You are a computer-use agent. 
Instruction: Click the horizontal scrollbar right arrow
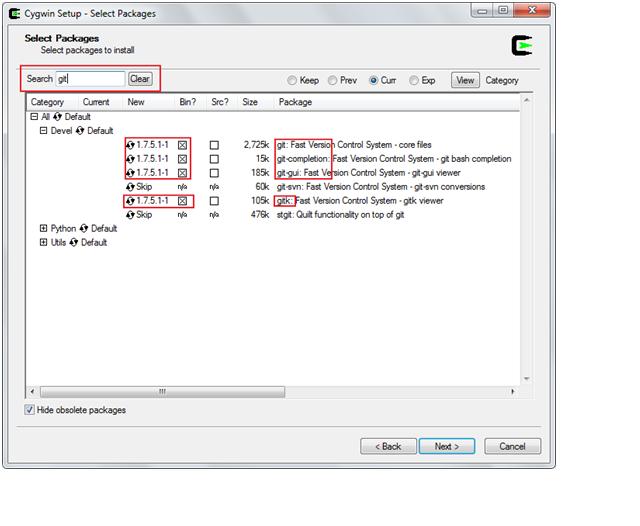(x=513, y=392)
